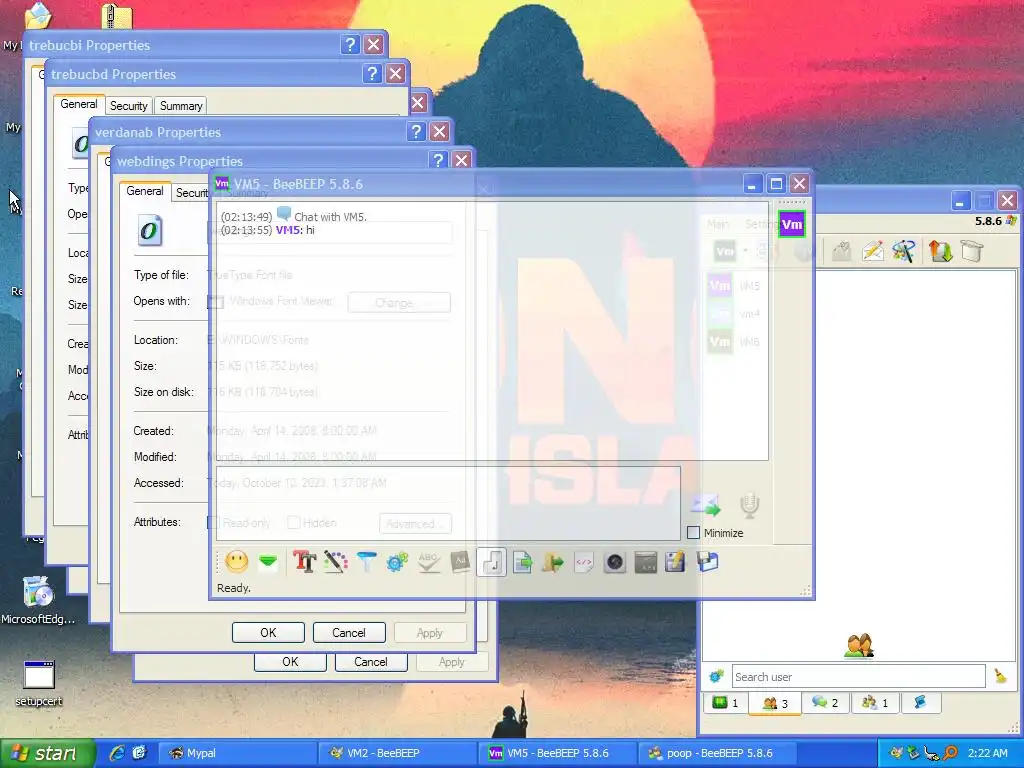The height and width of the screenshot is (768, 1024).
Task: Send the message with the envelope arrow button
Action: (x=705, y=504)
